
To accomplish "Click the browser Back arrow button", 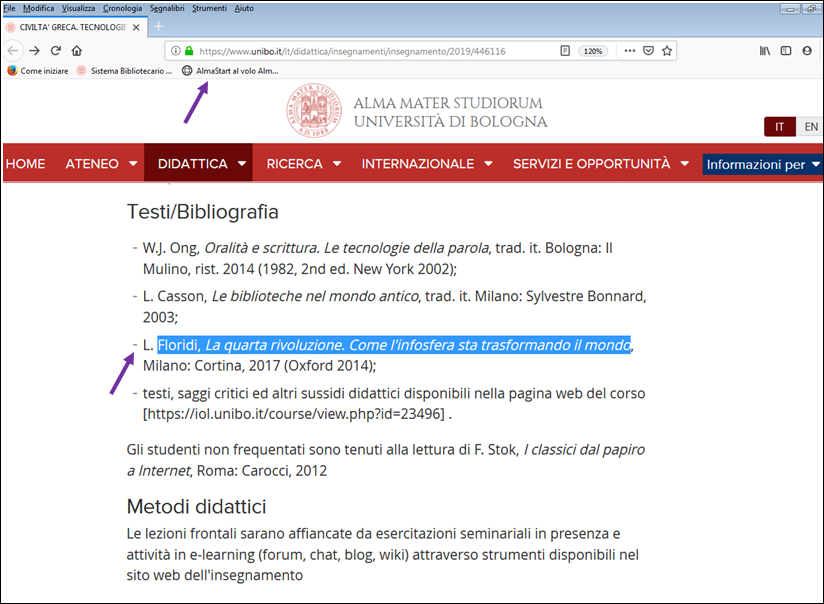I will point(14,50).
